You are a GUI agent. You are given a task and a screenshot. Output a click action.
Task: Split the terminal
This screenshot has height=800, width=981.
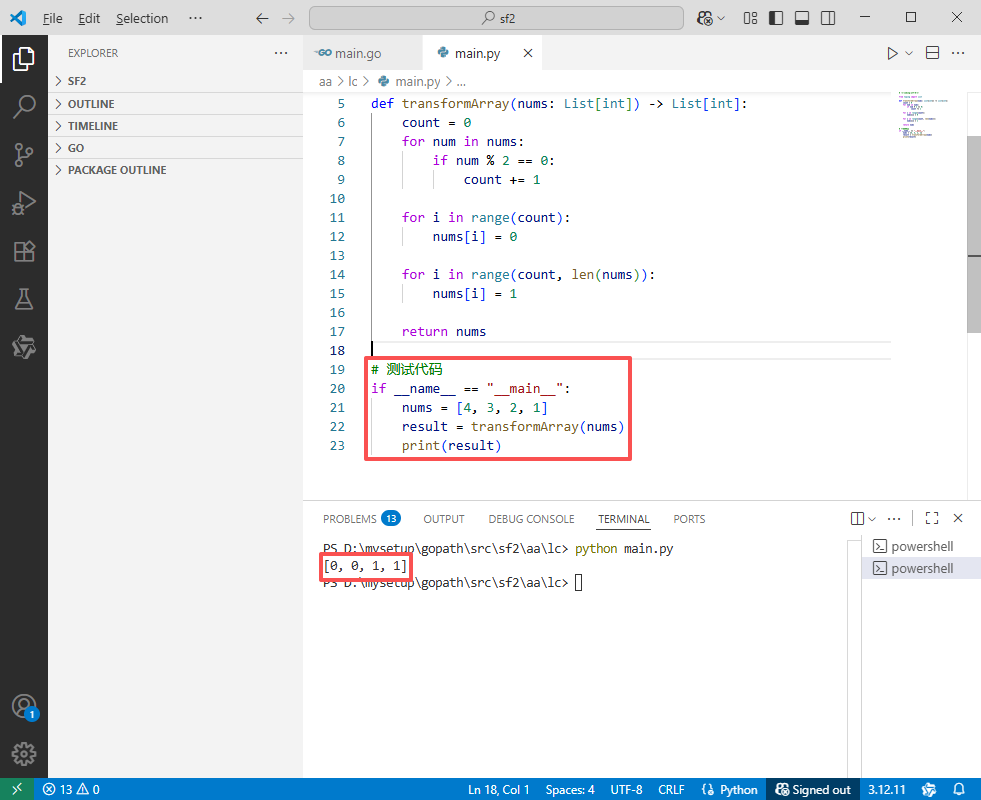[x=857, y=518]
